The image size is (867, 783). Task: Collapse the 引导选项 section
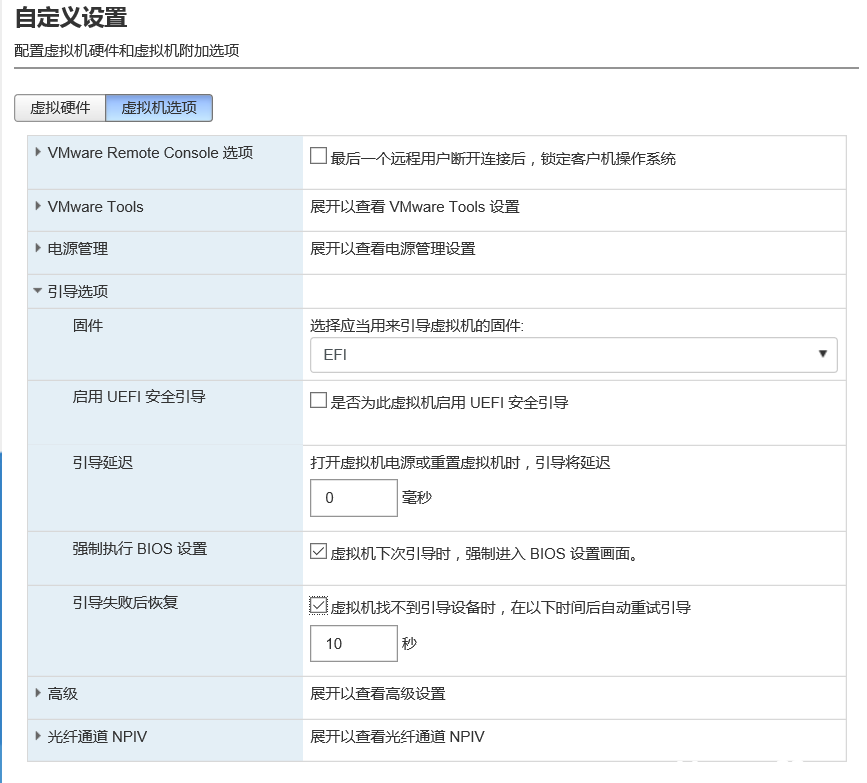pyautogui.click(x=39, y=292)
